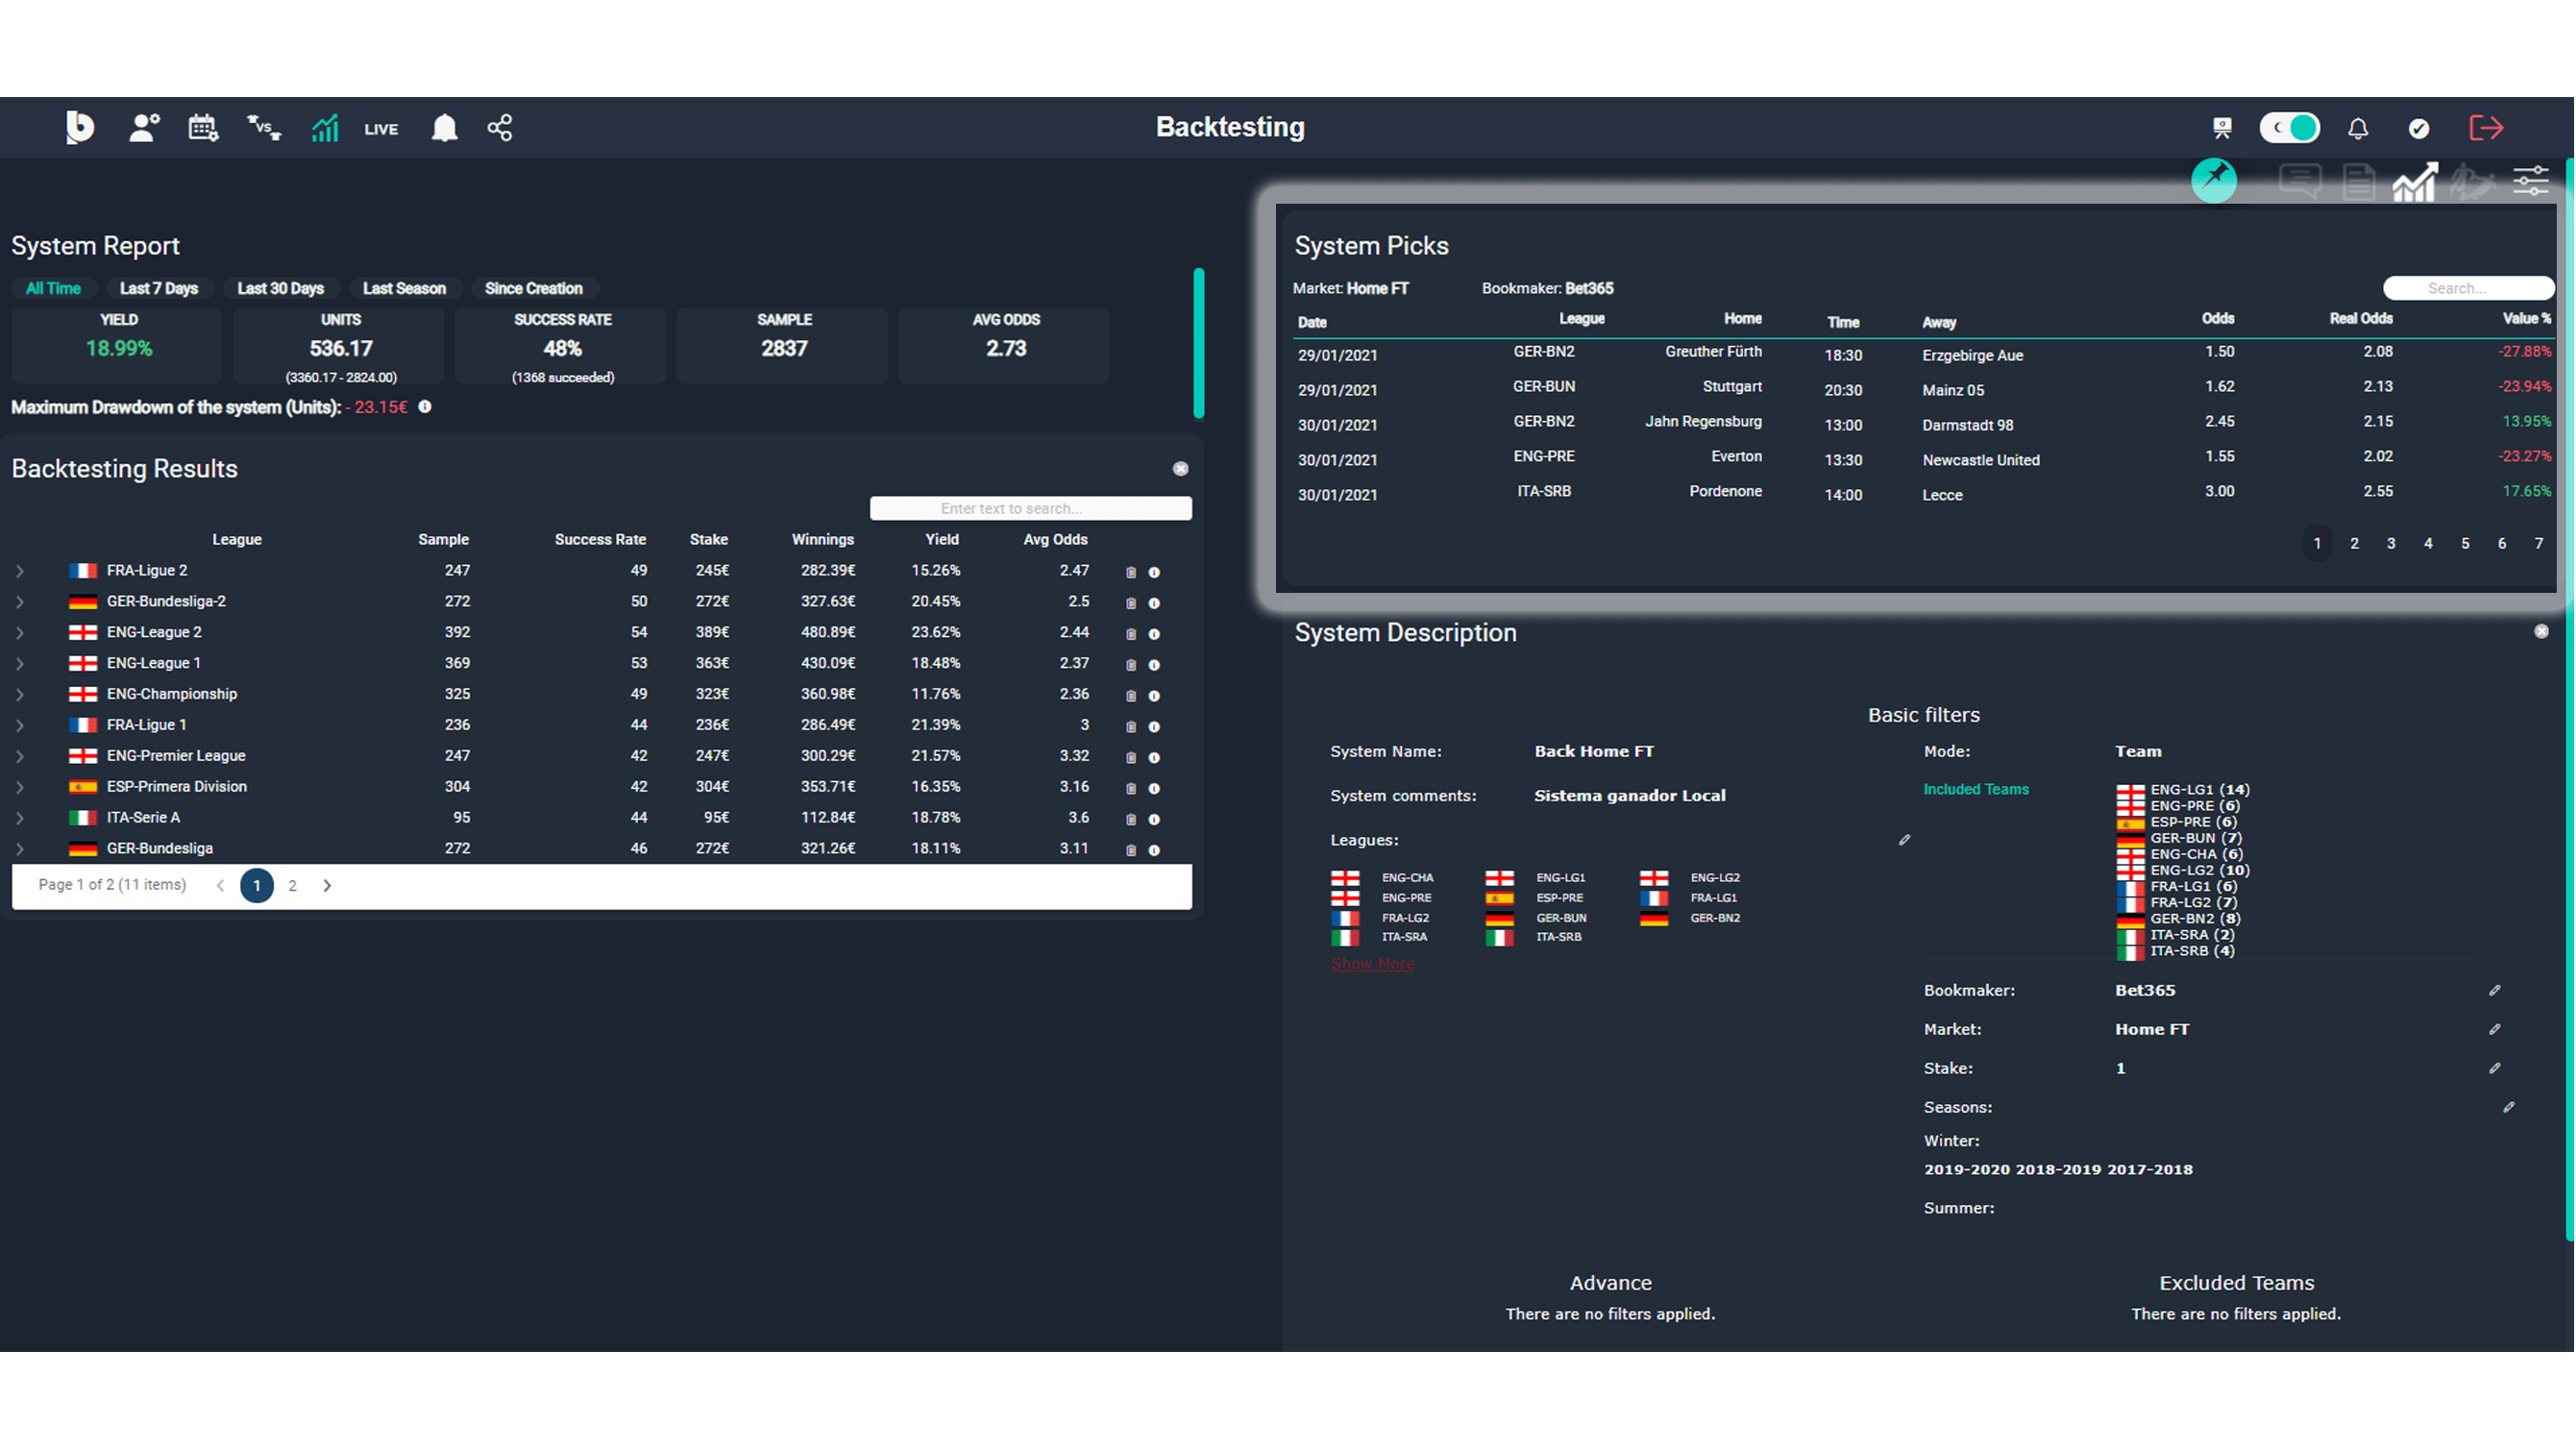Image resolution: width=2576 pixels, height=1449 pixels.
Task: Expand the GER-Bundesliga row
Action: click(x=20, y=848)
